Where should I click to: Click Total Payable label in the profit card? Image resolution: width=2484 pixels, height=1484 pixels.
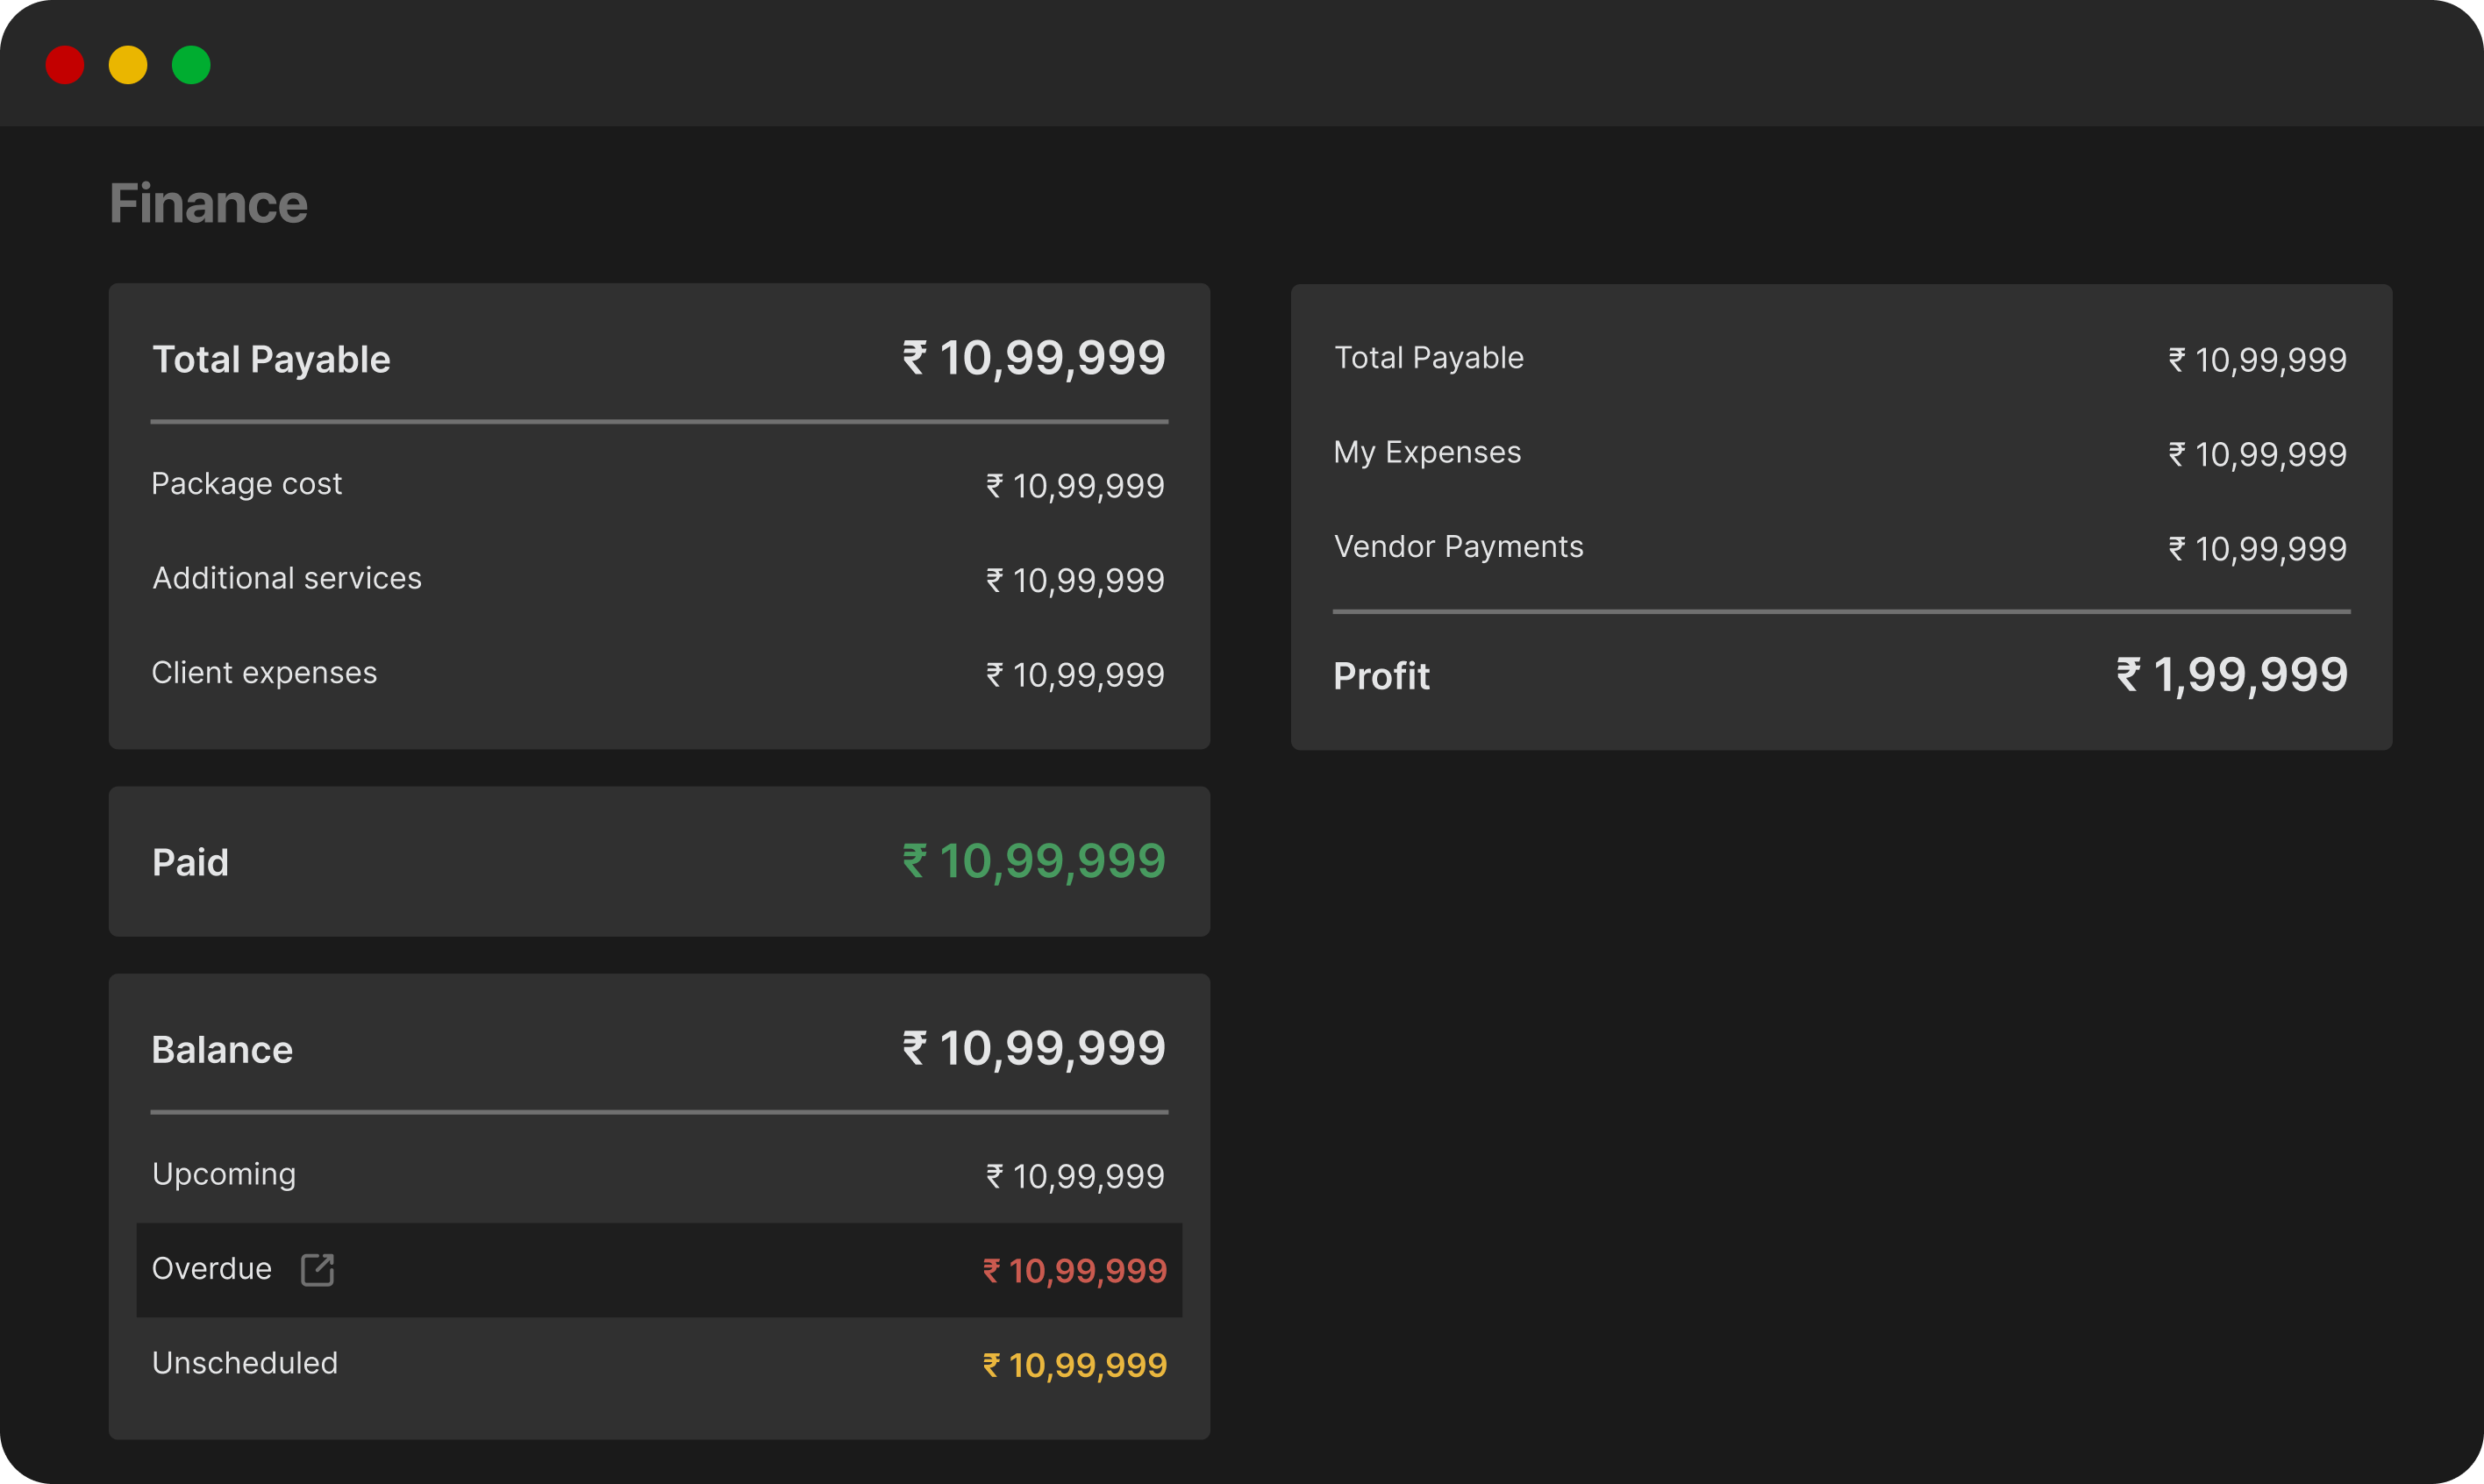[1429, 358]
